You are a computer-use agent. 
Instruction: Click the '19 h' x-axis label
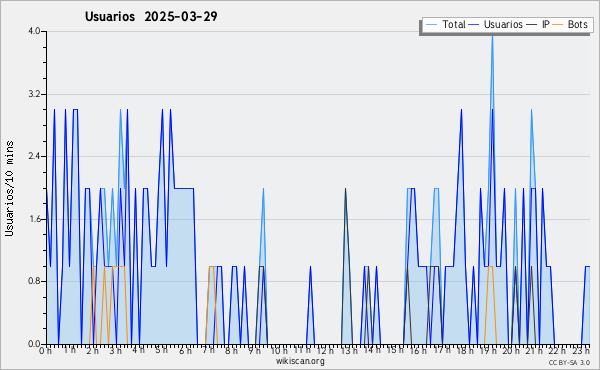pos(487,351)
